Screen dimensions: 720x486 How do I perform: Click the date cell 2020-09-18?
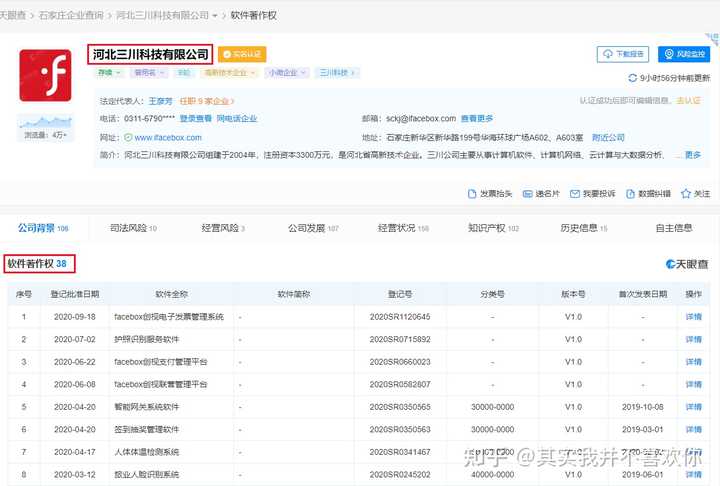tap(75, 316)
